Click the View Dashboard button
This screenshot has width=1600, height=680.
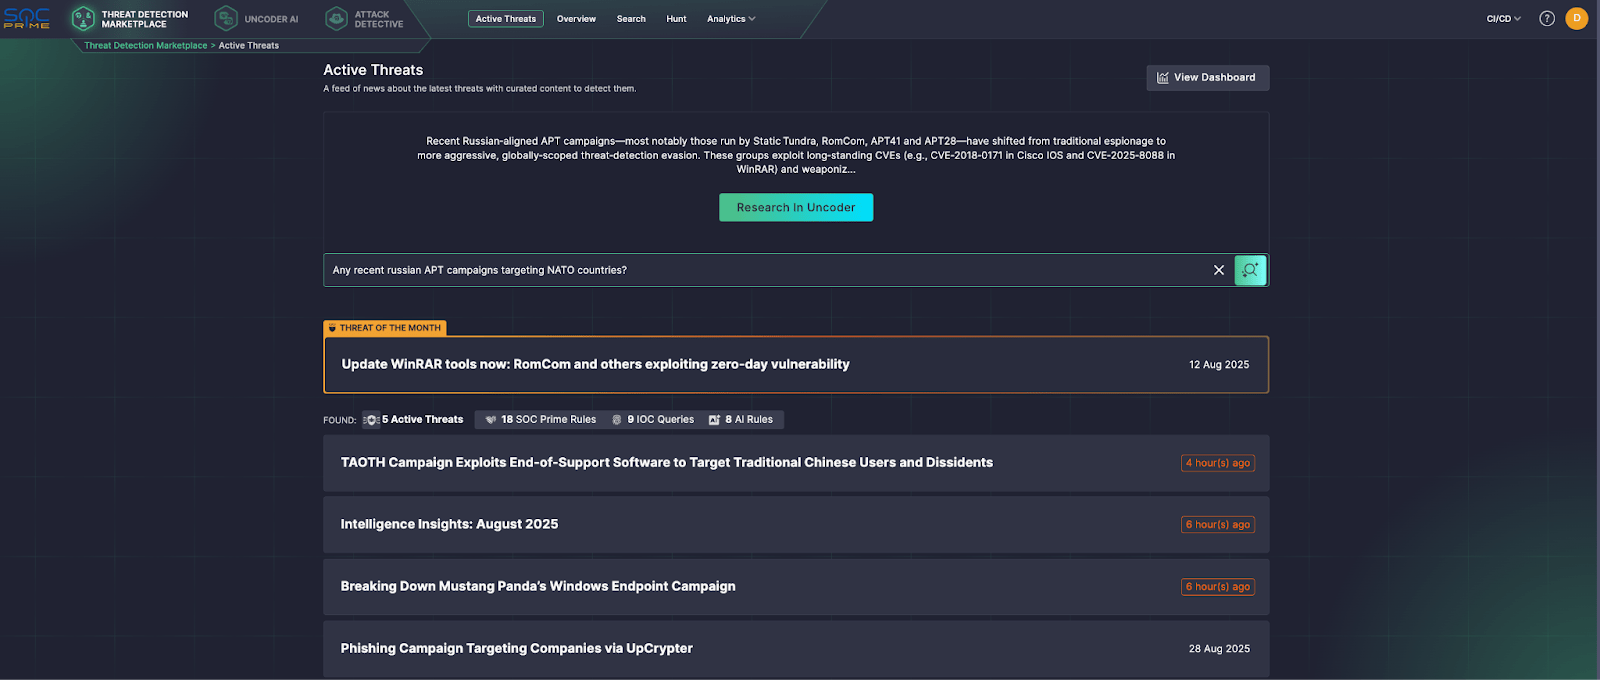pos(1208,78)
